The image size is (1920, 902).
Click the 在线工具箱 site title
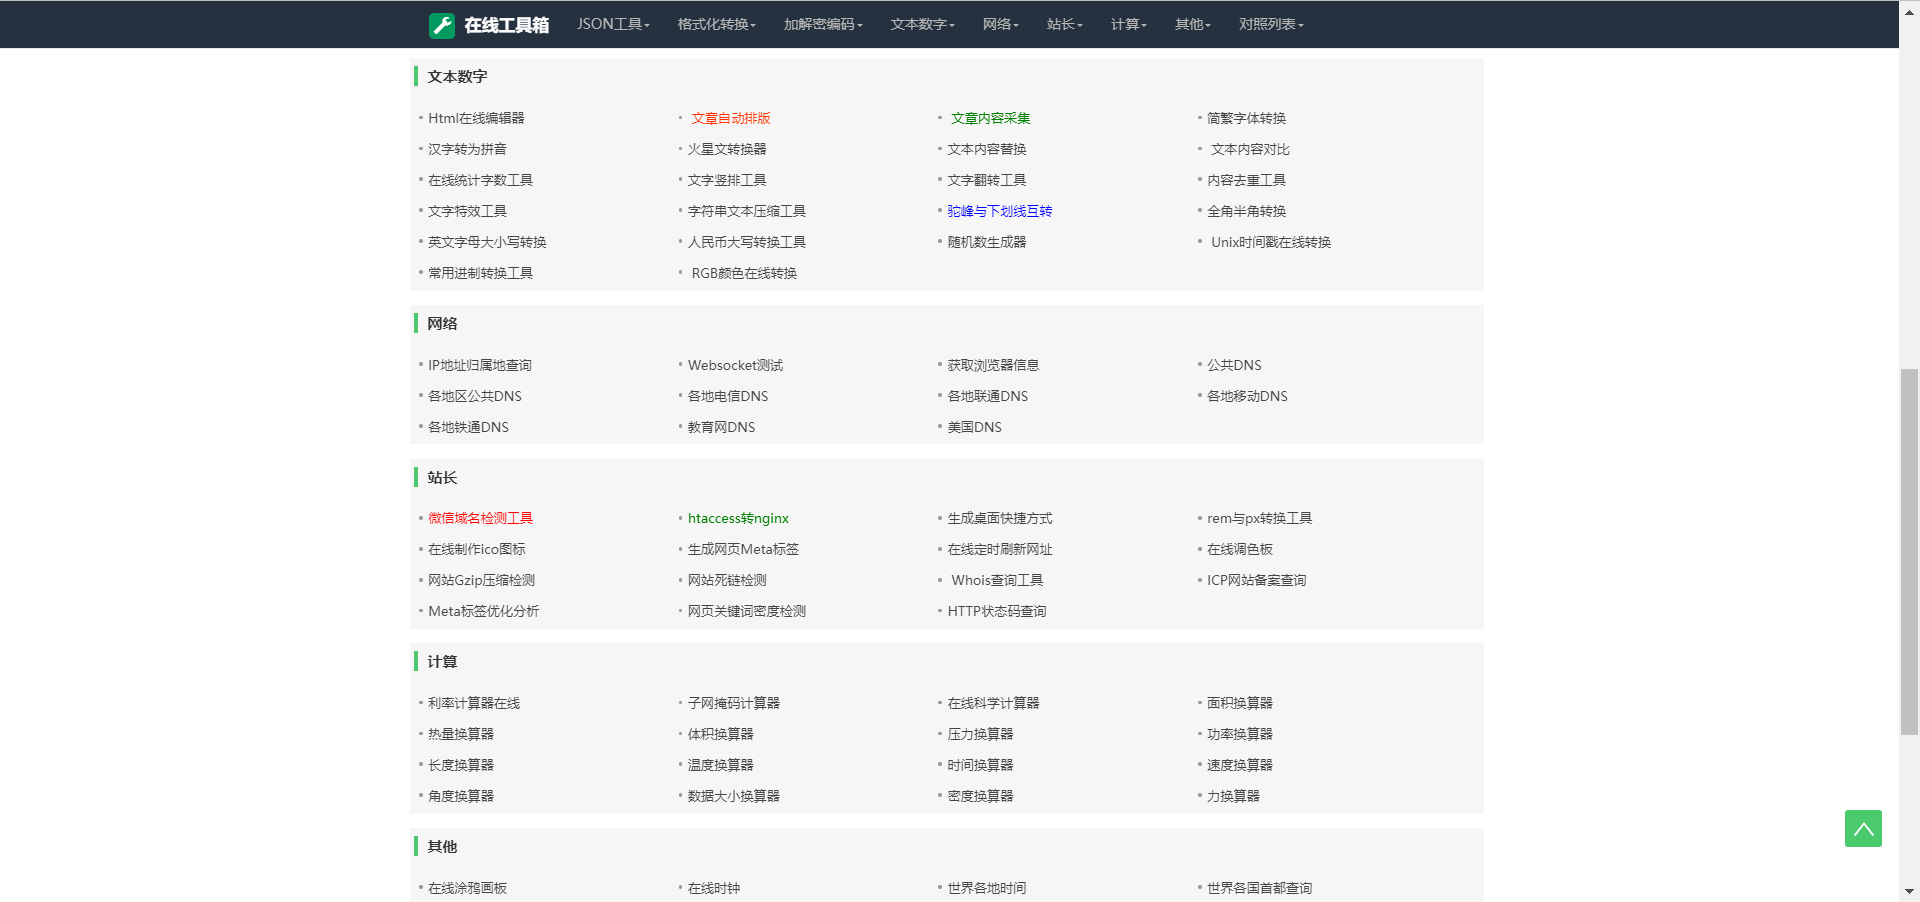[x=506, y=25]
